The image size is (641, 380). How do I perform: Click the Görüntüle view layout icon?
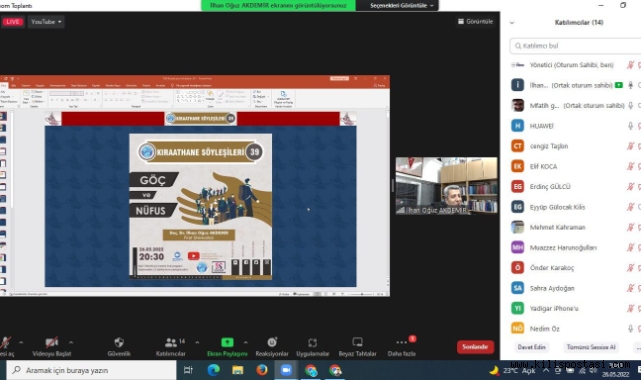click(461, 21)
